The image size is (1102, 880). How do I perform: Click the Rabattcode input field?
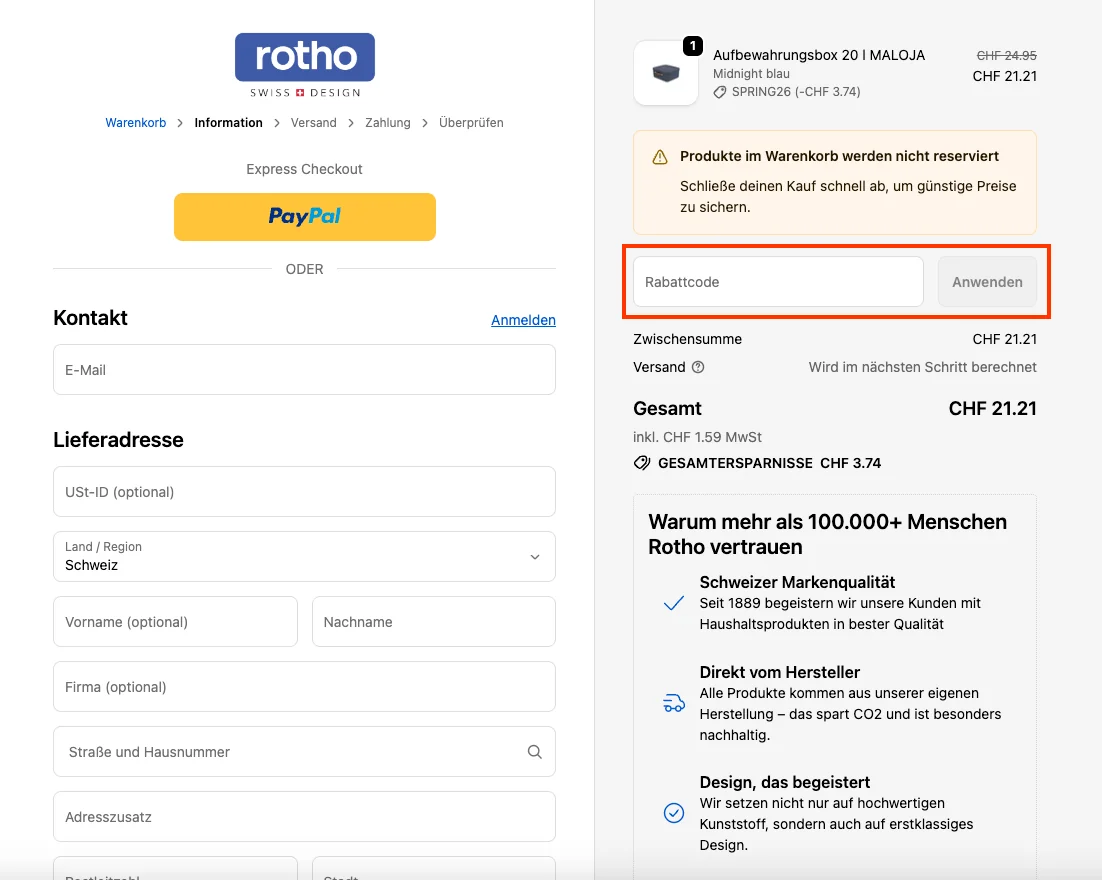[x=777, y=281]
